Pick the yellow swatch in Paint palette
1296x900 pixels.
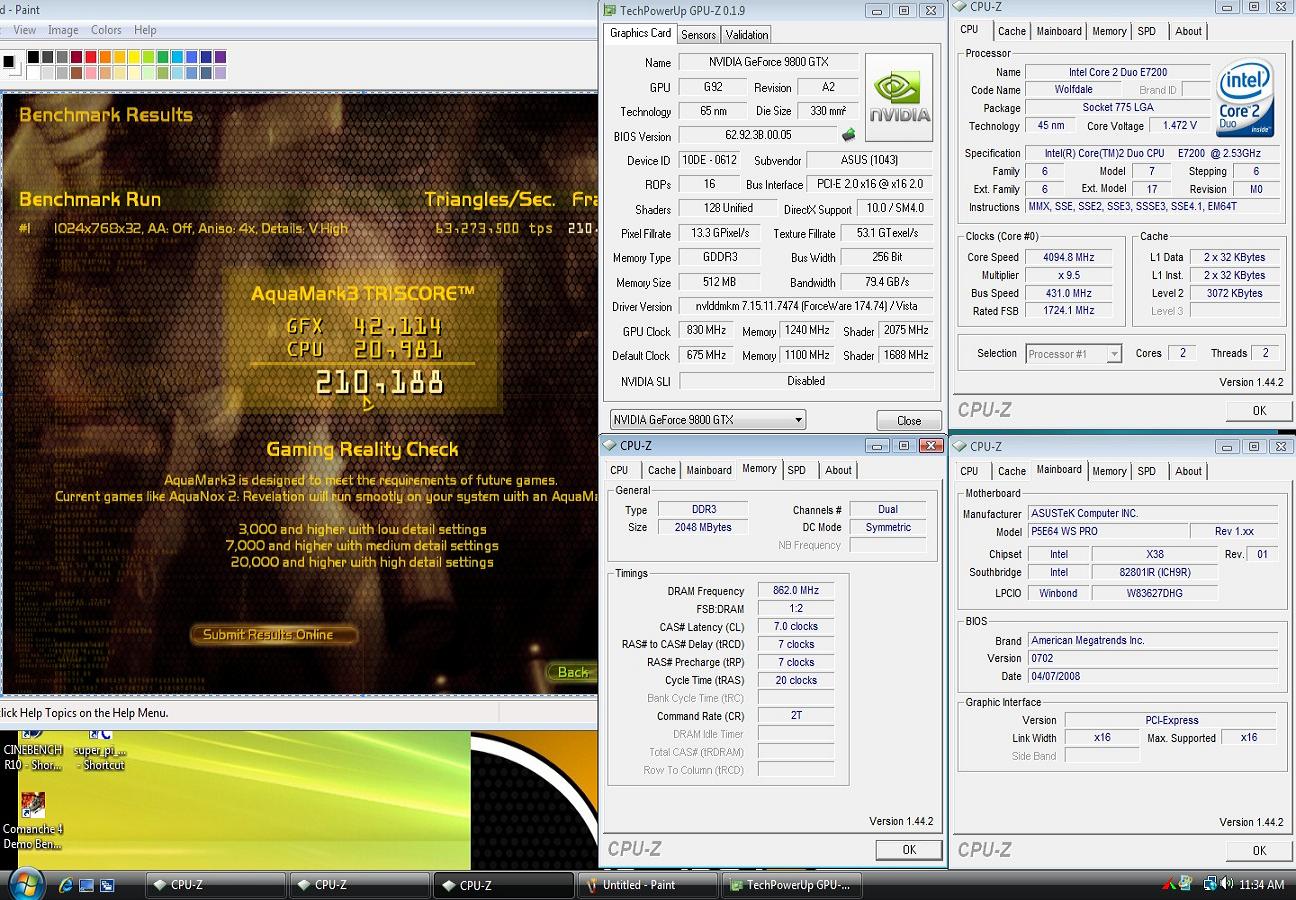click(134, 57)
